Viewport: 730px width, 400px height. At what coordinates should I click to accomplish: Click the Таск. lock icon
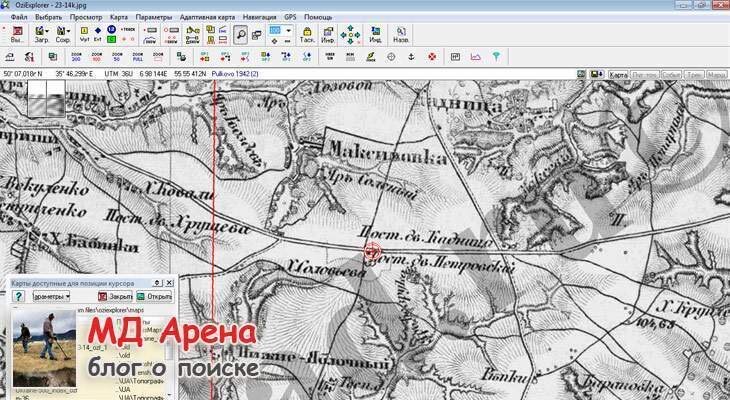(x=307, y=34)
